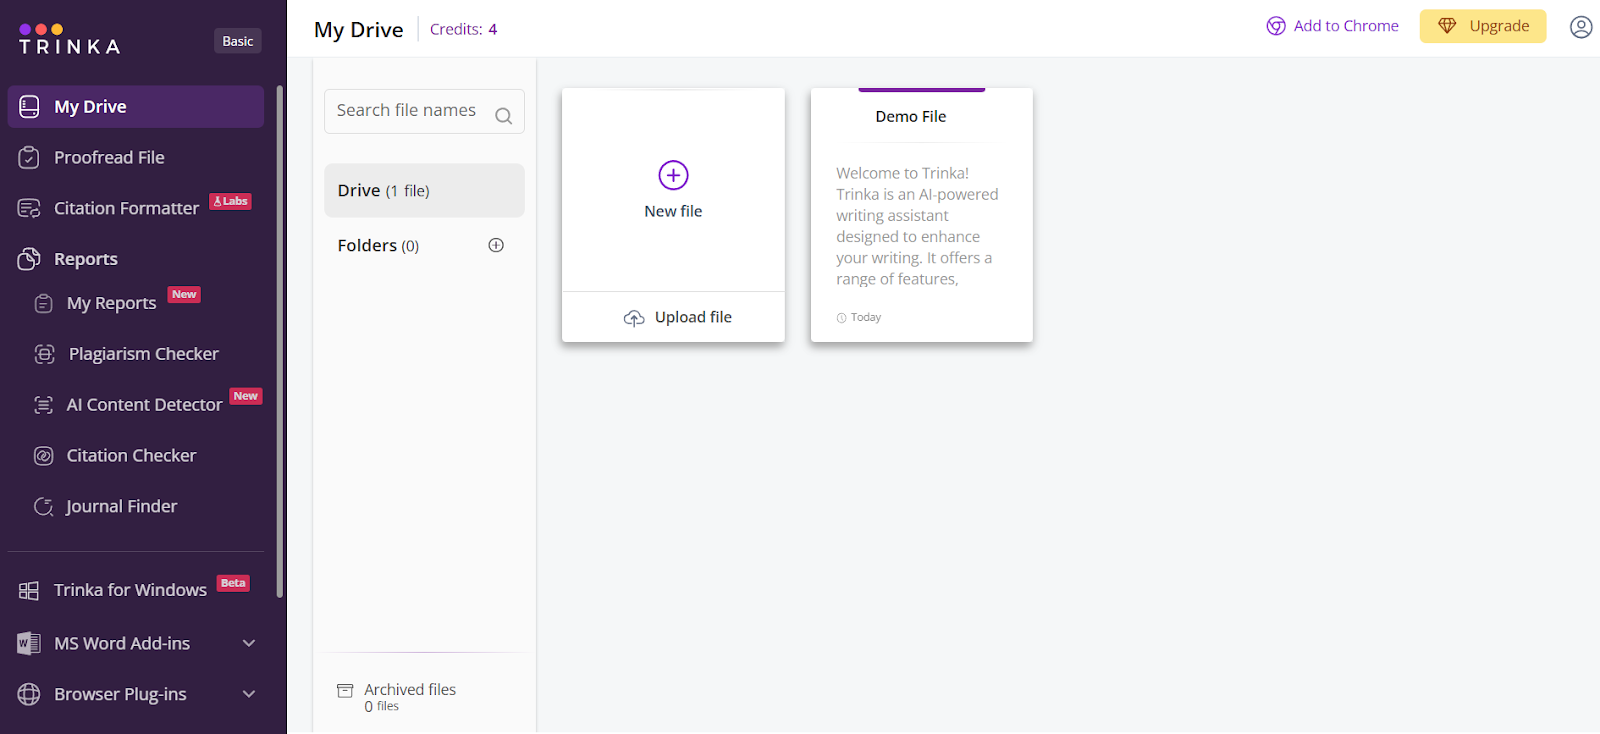
Task: Click the My Reports icon
Action: pyautogui.click(x=43, y=303)
